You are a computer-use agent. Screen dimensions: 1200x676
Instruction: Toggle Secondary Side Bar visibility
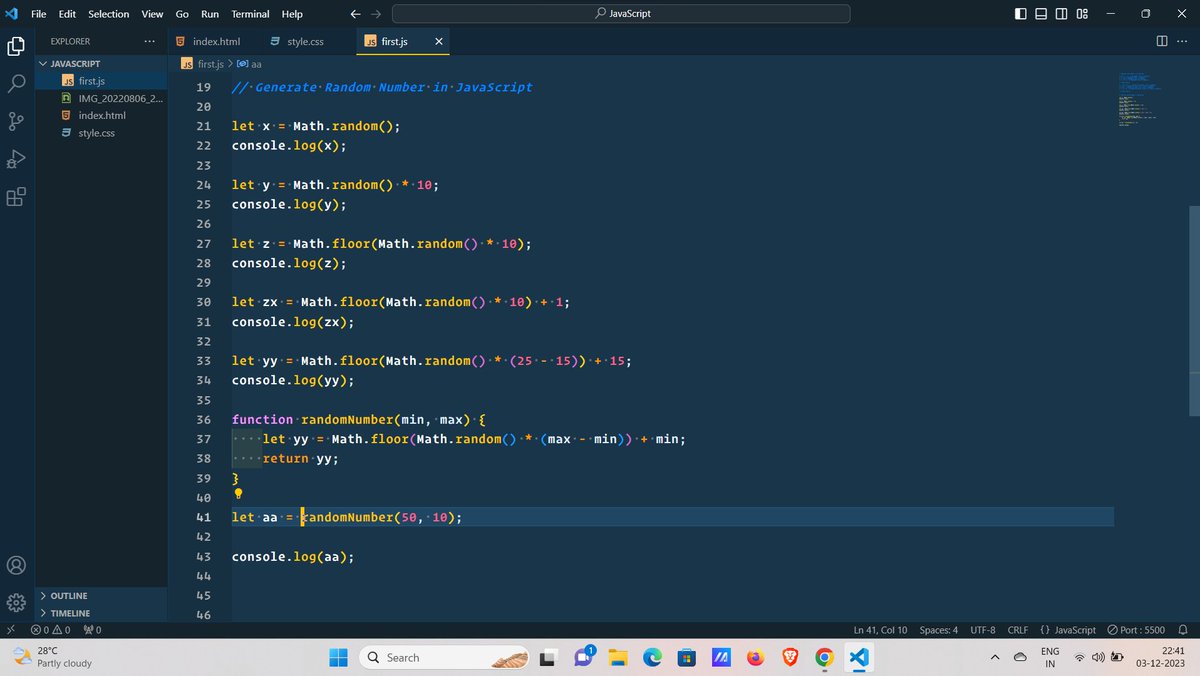click(x=1062, y=14)
